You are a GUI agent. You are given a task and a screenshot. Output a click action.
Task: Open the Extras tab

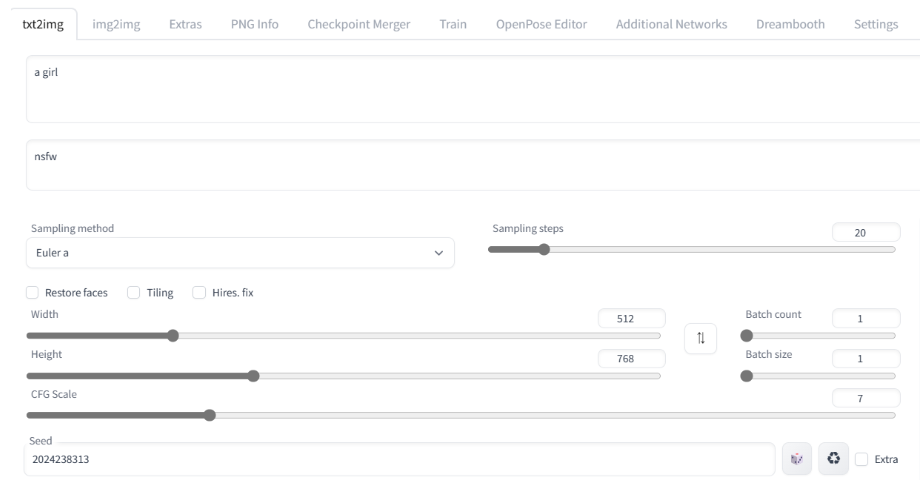point(185,24)
